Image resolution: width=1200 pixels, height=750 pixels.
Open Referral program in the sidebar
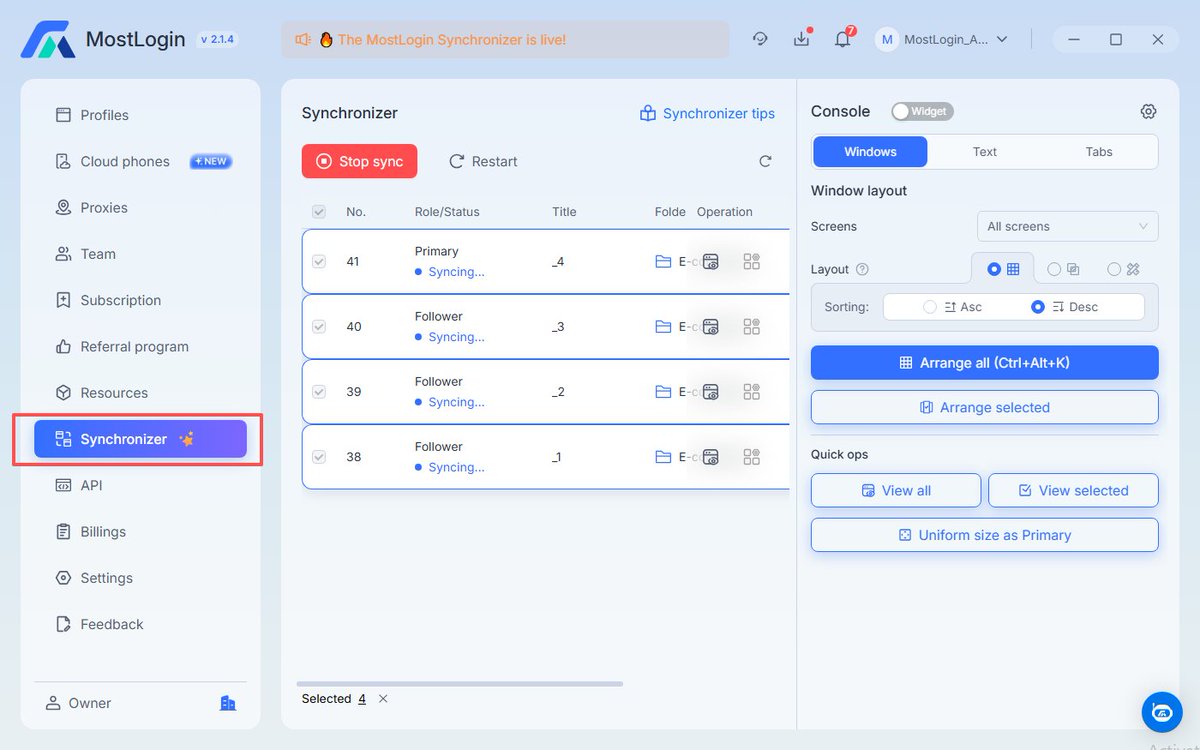[140, 347]
